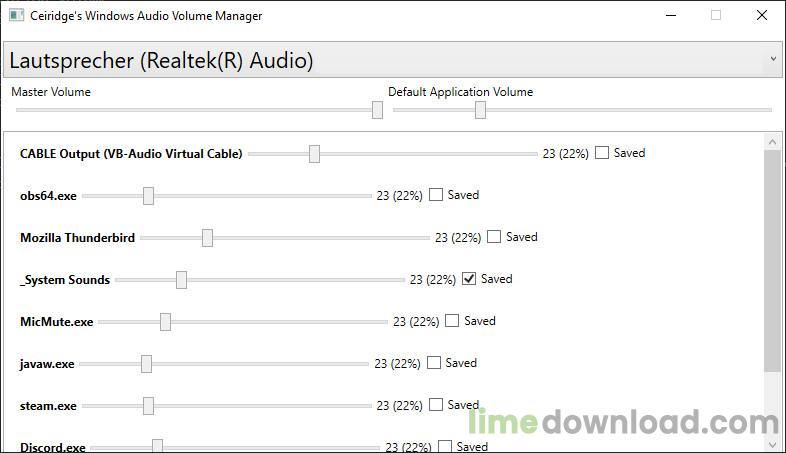The height and width of the screenshot is (453, 786).
Task: Click the Mozilla Thunderbird volume slider thumb
Action: click(x=207, y=237)
